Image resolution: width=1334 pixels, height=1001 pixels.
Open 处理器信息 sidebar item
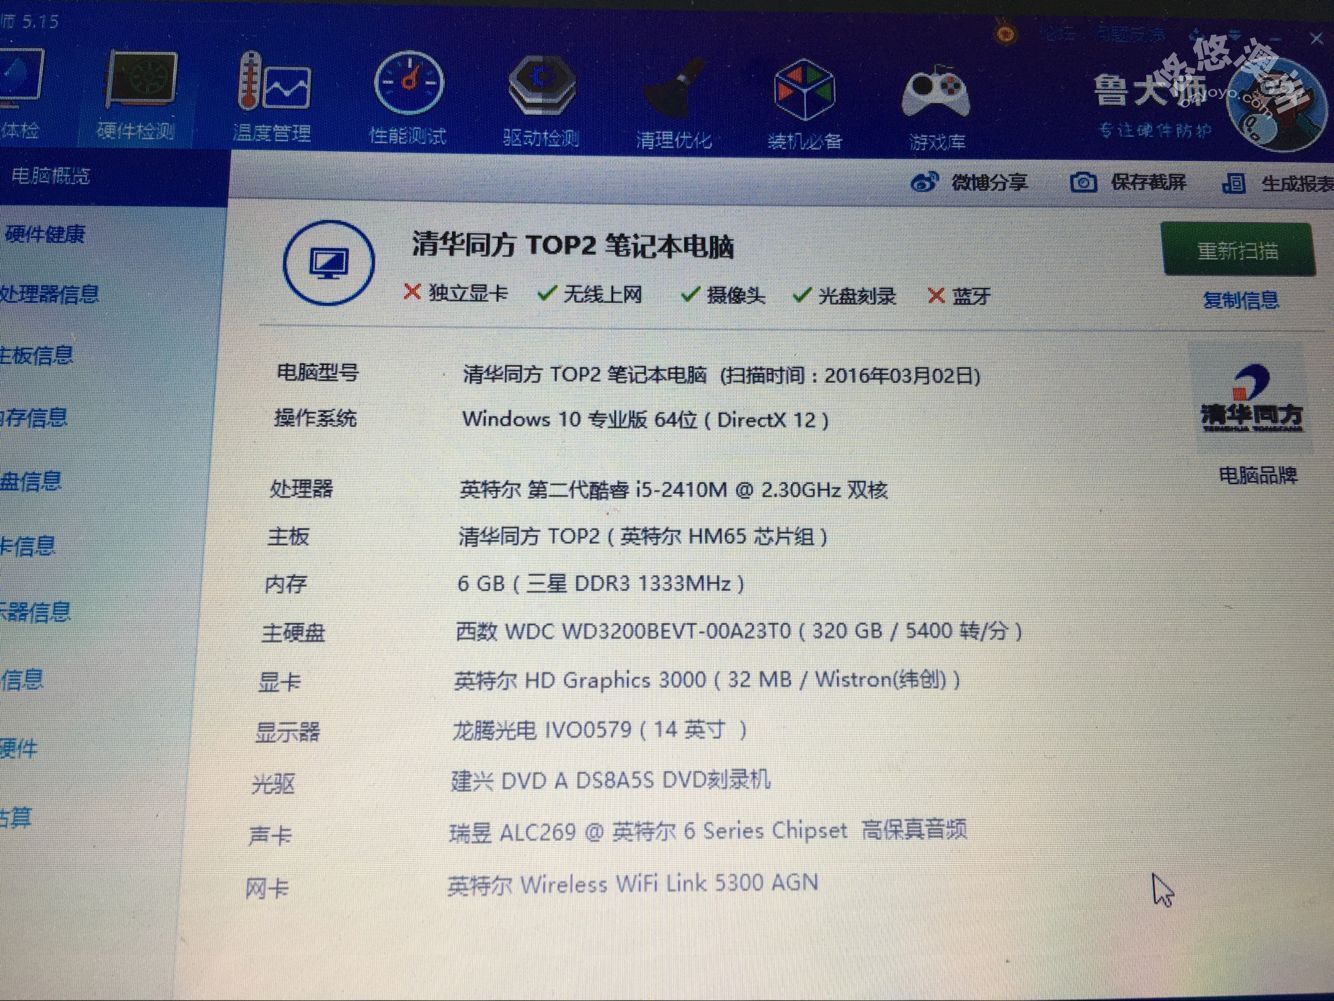tap(50, 294)
